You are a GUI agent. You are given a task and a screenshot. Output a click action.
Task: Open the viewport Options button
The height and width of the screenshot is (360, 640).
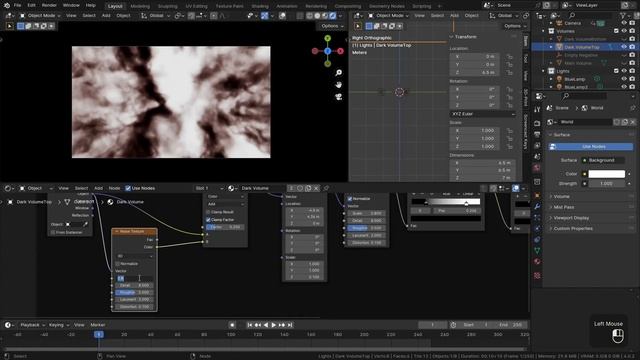(331, 26)
